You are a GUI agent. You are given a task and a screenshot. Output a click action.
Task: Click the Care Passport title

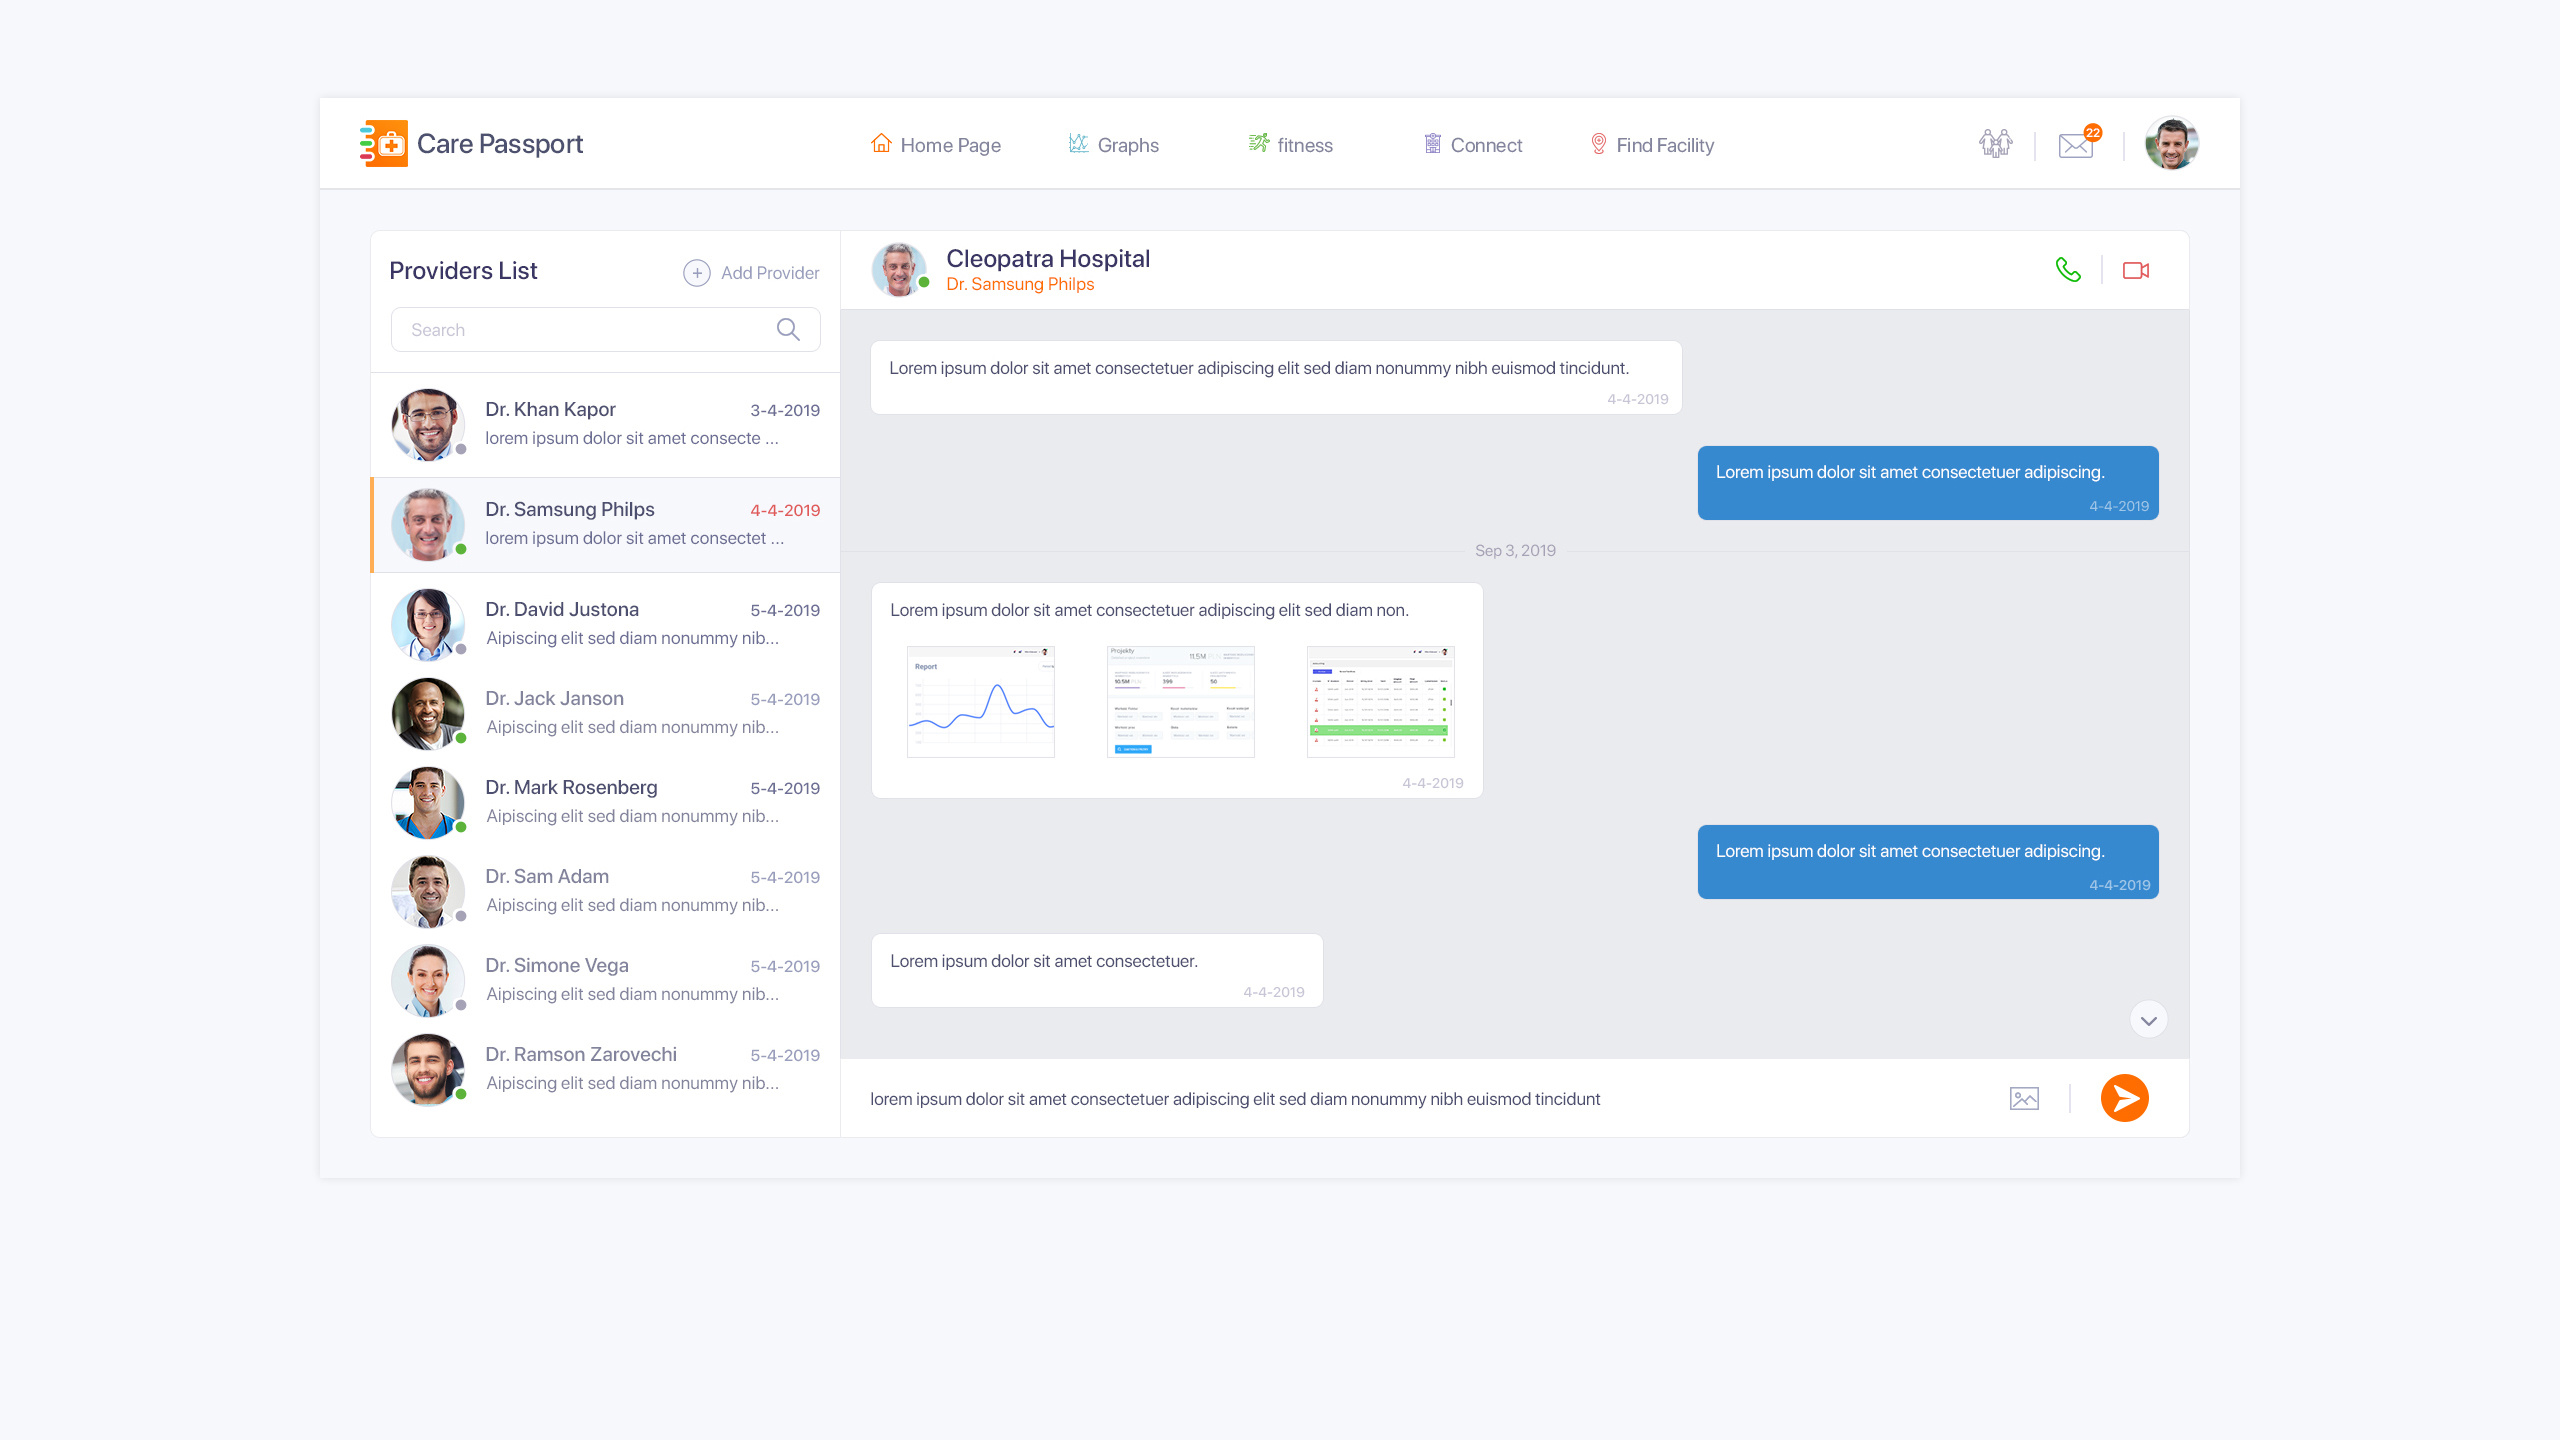pyautogui.click(x=500, y=144)
